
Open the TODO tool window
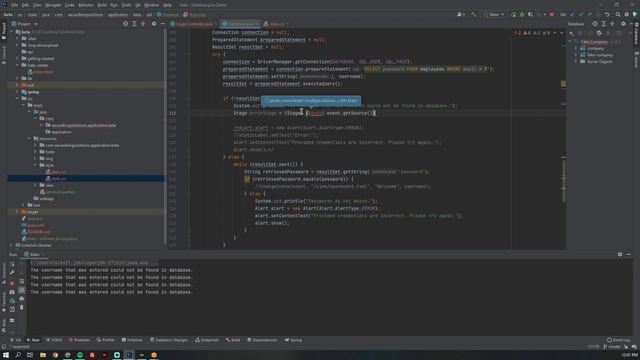(54, 340)
